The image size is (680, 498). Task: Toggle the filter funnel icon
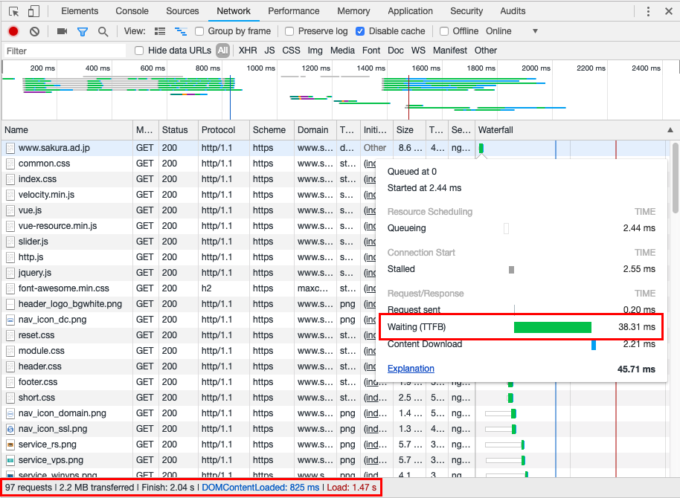point(82,31)
